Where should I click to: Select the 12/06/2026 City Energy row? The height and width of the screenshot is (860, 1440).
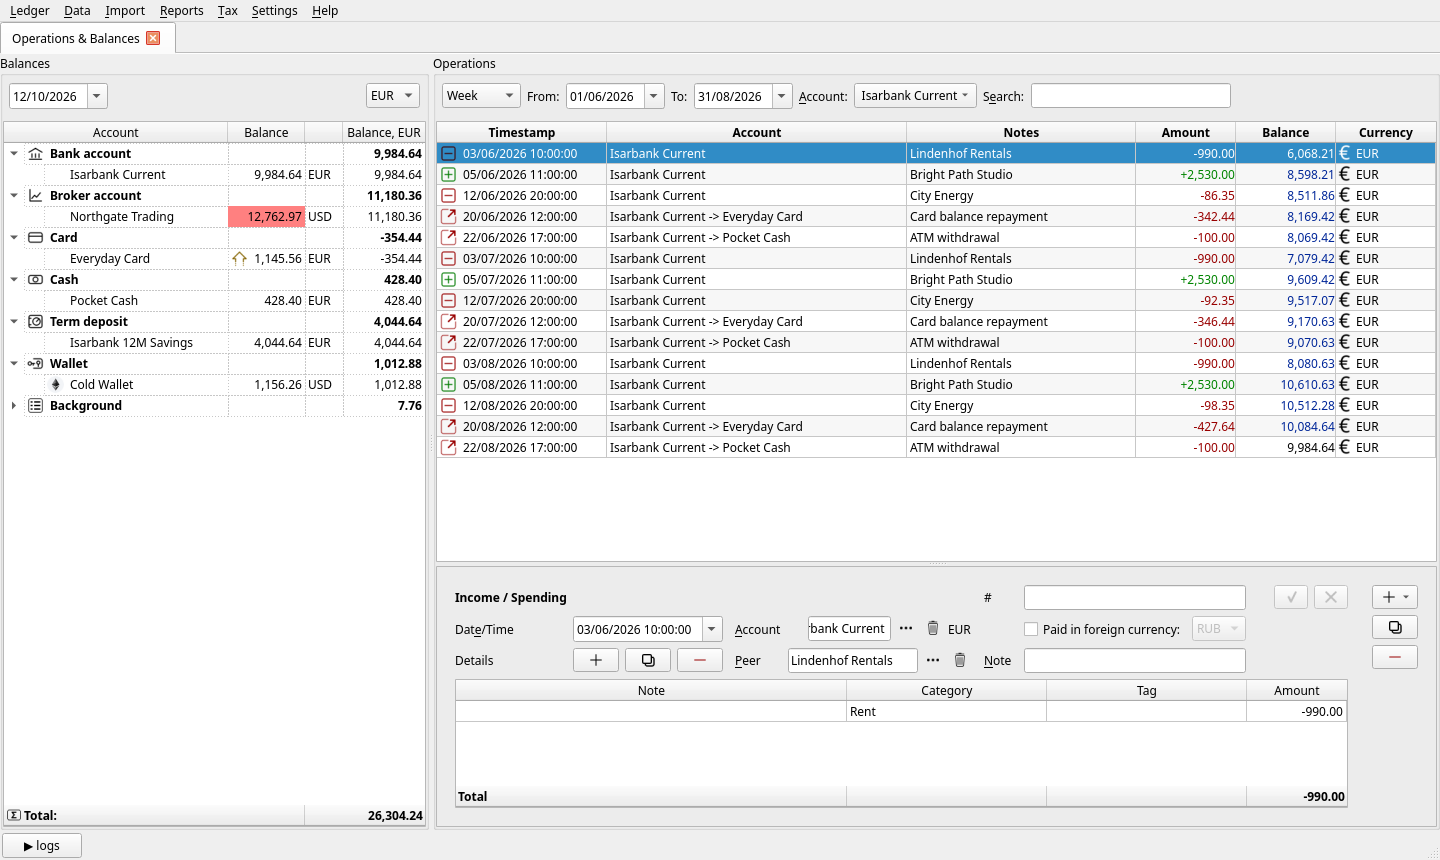click(x=936, y=196)
